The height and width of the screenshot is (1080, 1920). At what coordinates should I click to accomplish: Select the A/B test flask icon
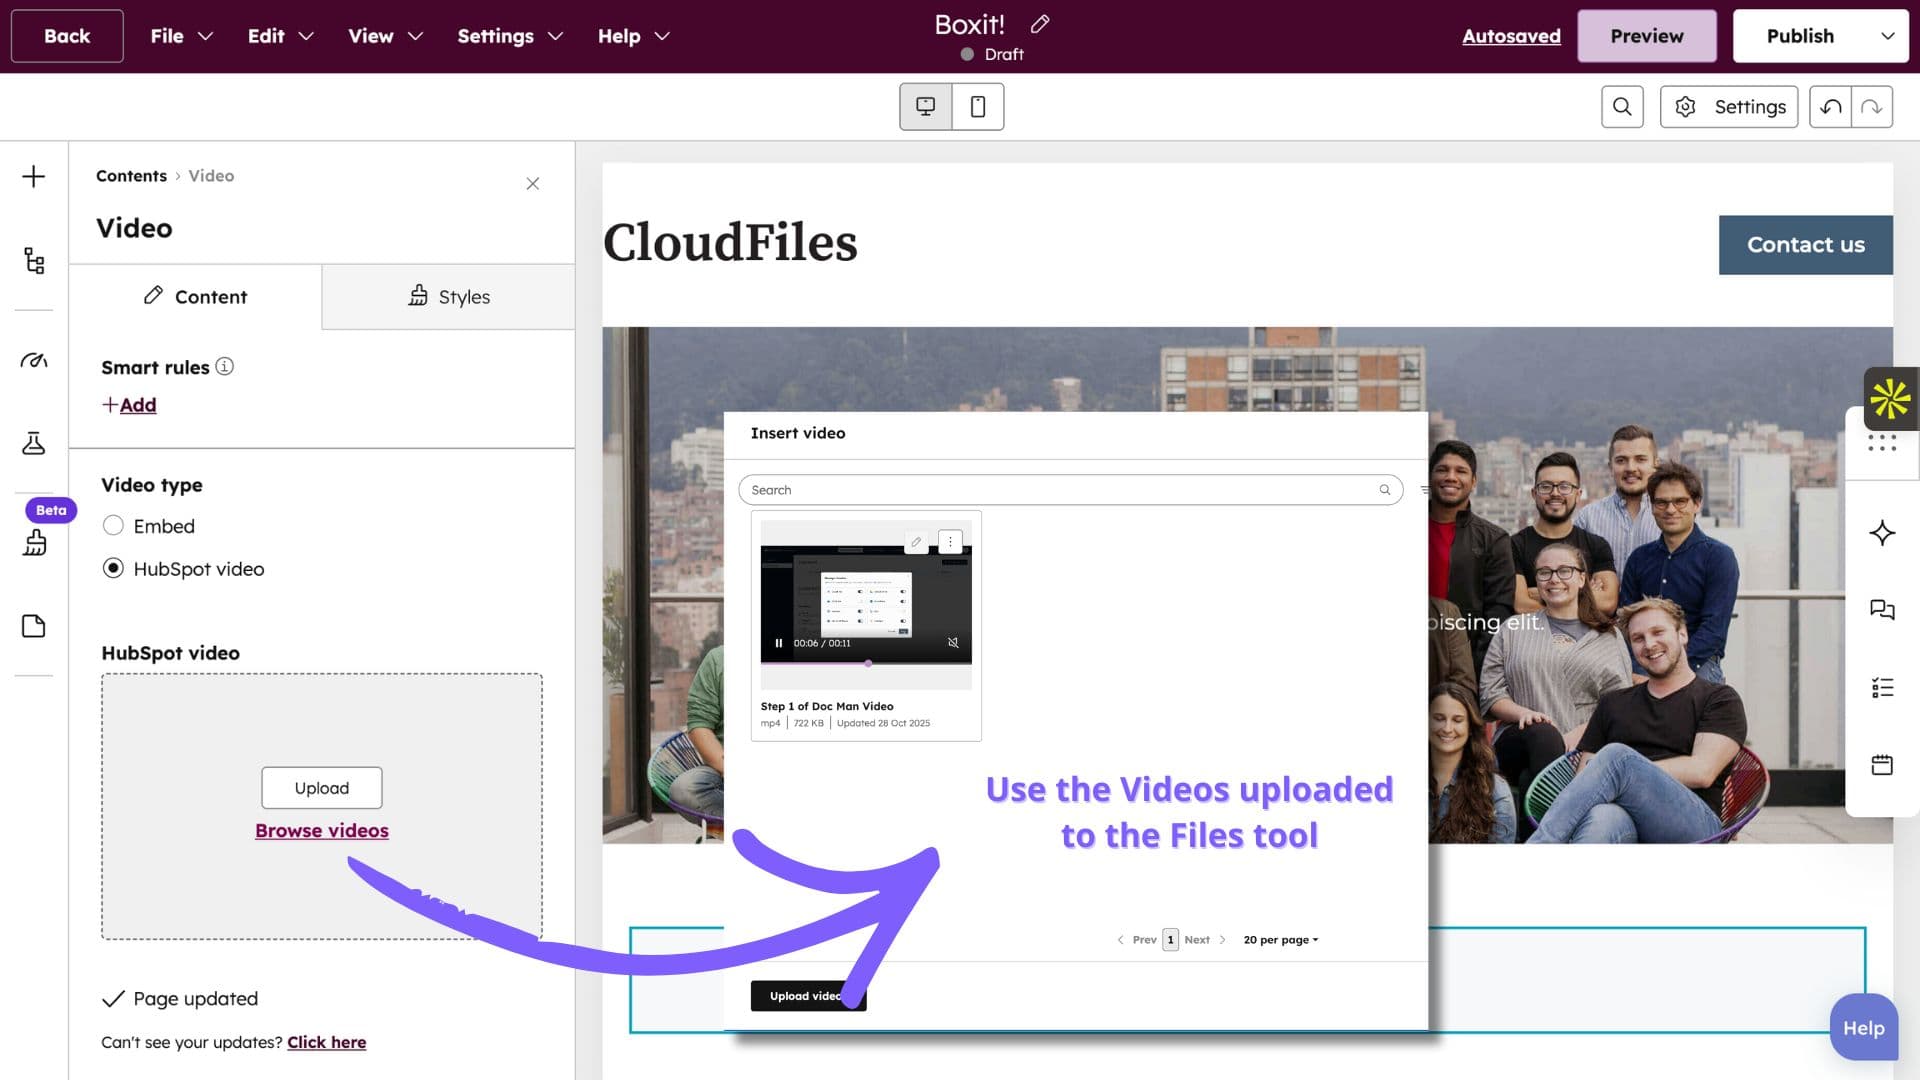[x=33, y=443]
